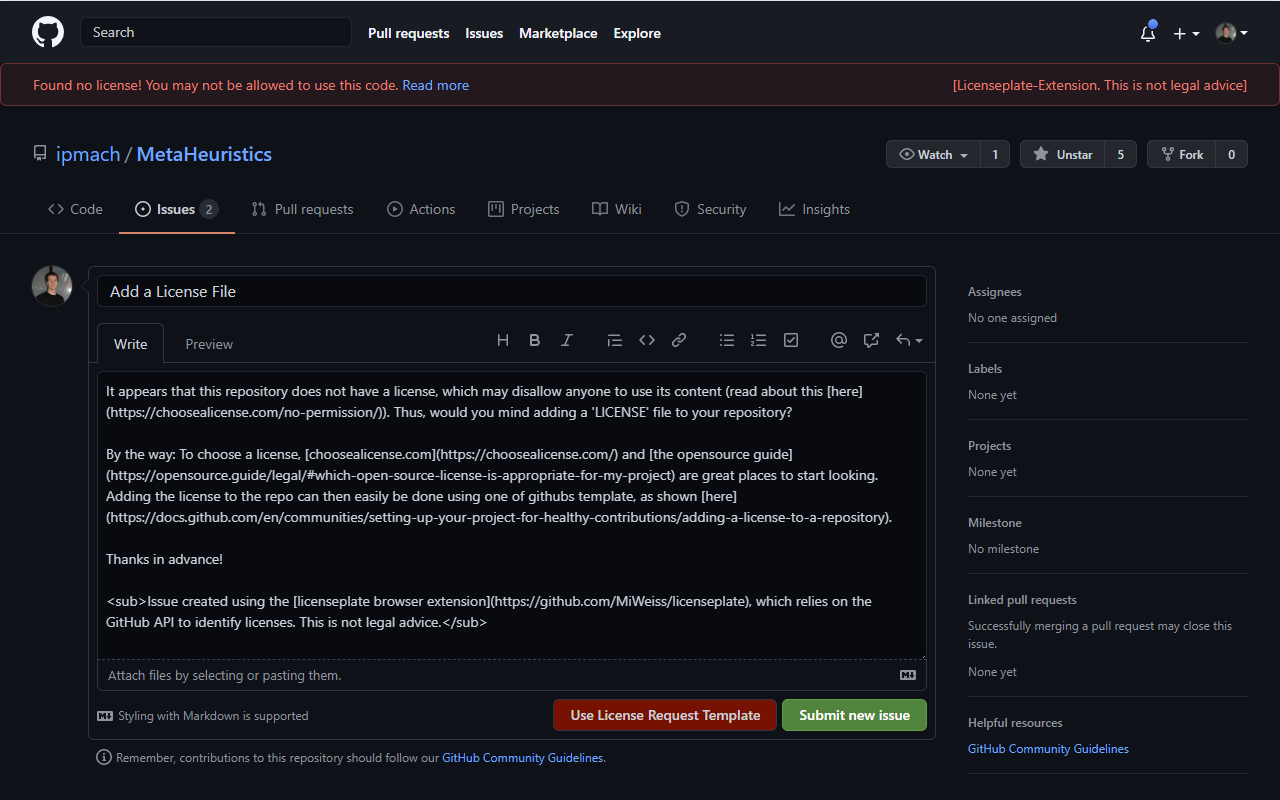Insert a quote block

615,340
